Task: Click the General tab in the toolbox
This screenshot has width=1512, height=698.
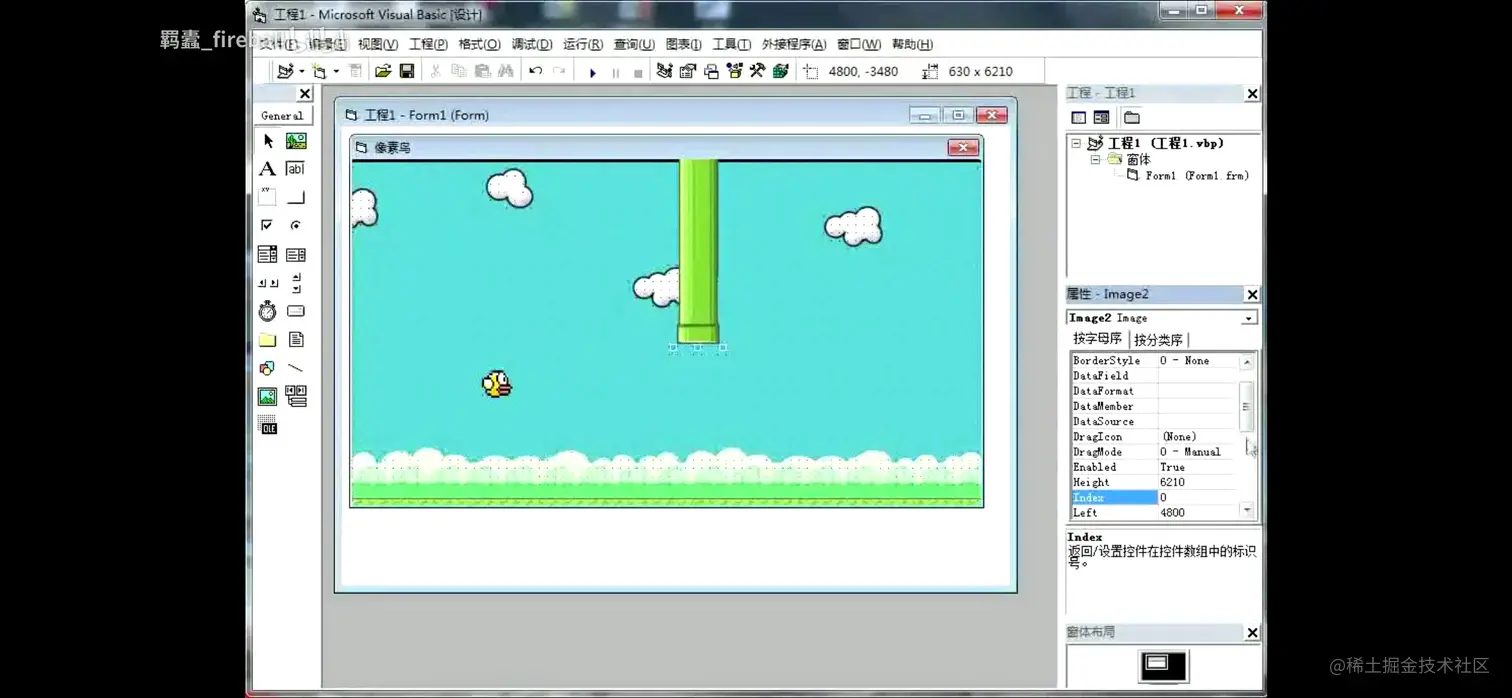Action: (x=282, y=116)
